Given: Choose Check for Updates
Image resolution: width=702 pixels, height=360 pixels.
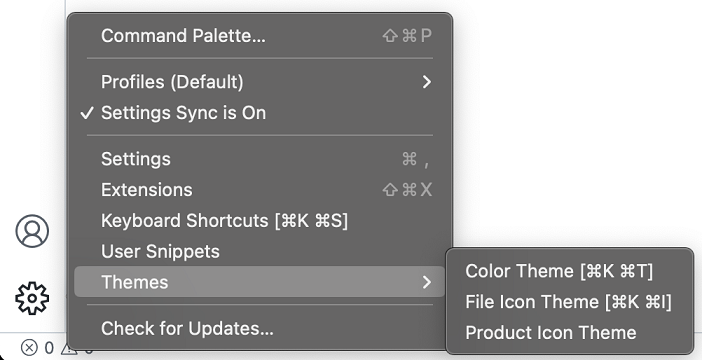Looking at the screenshot, I should pos(260,329).
